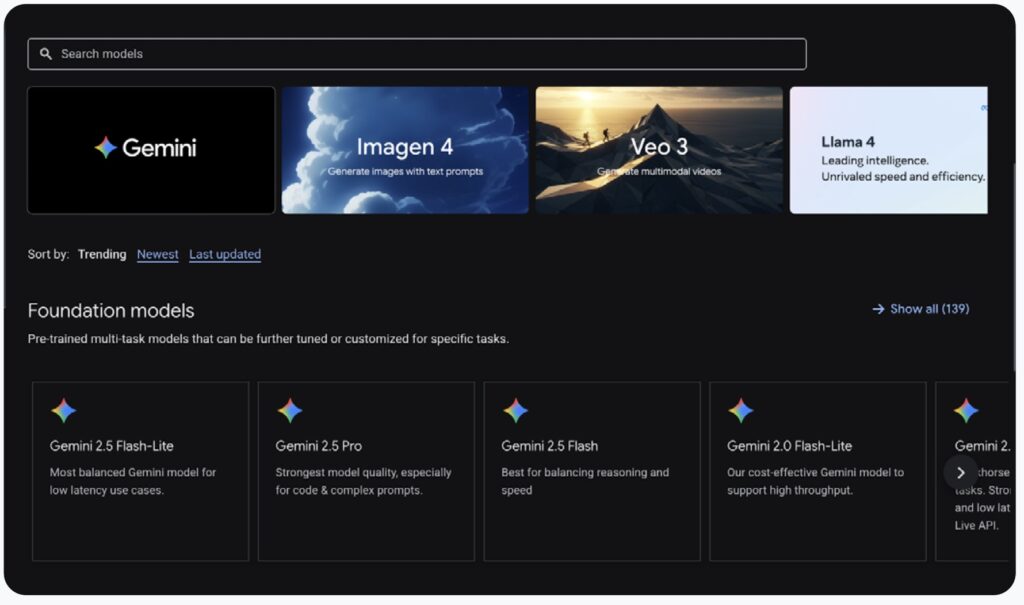Click the arrow icon beside Show all
The height and width of the screenshot is (605, 1024).
878,309
